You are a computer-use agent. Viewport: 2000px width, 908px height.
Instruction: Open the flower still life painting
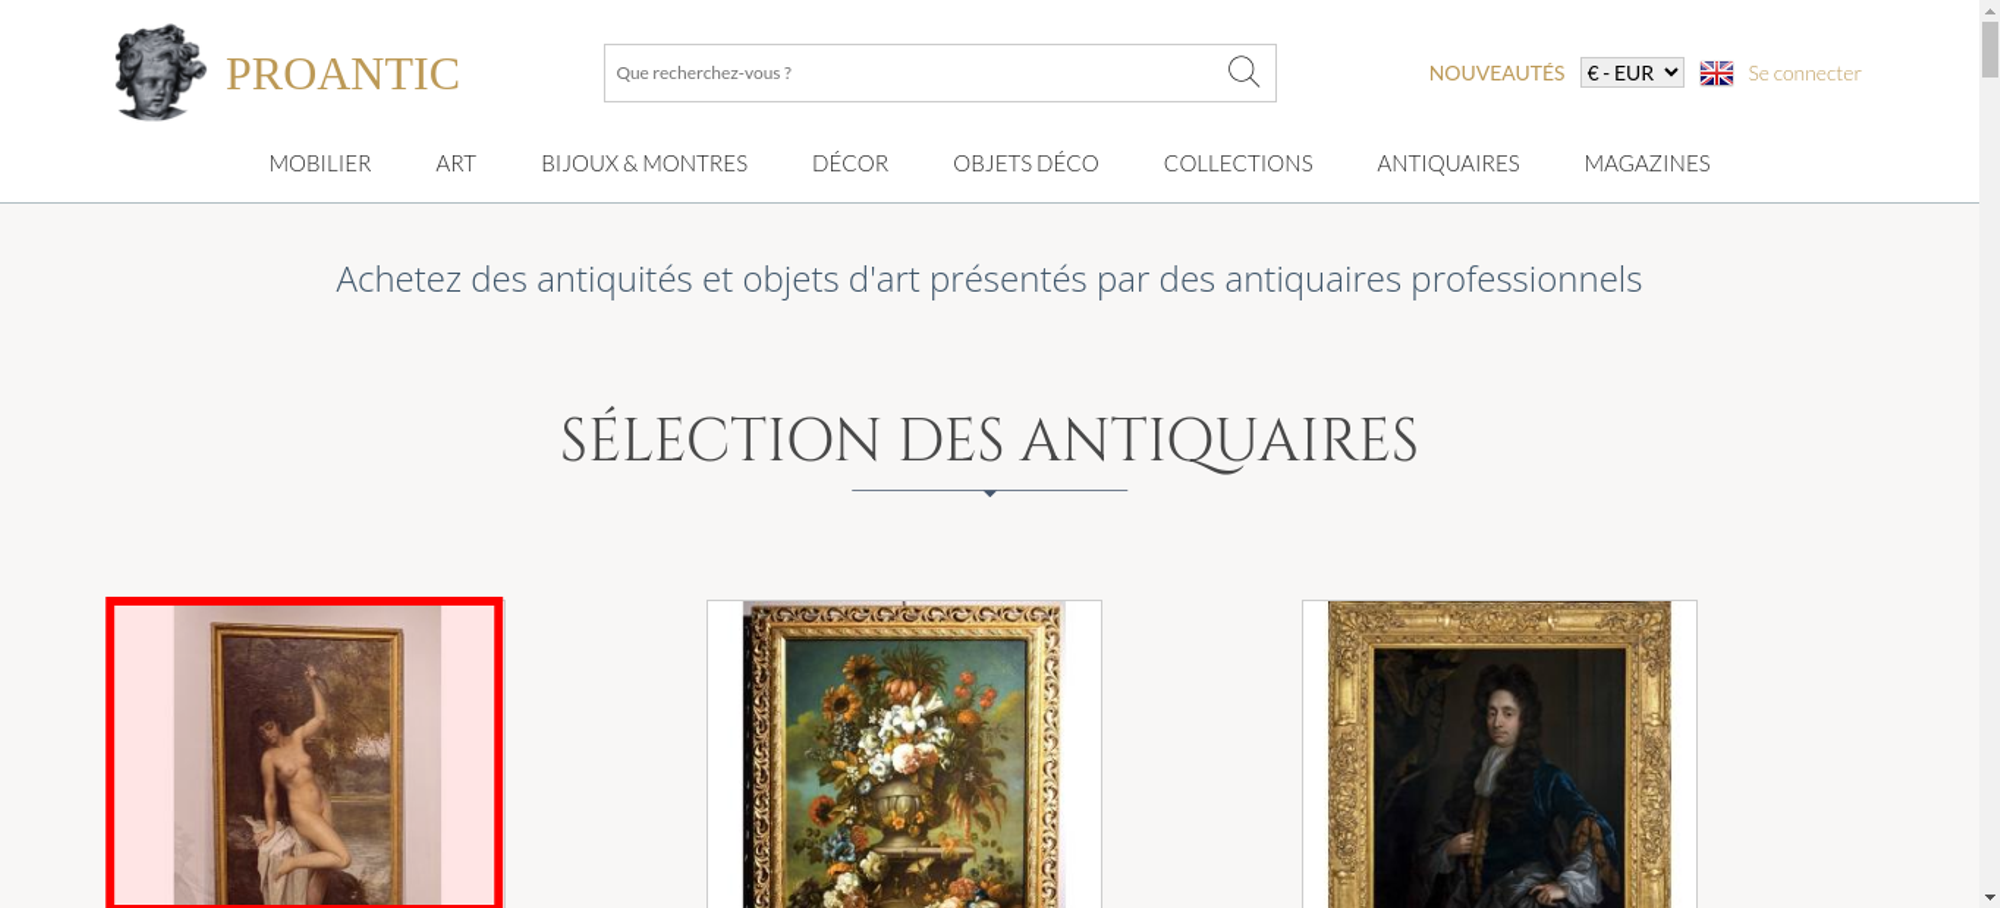(x=904, y=754)
